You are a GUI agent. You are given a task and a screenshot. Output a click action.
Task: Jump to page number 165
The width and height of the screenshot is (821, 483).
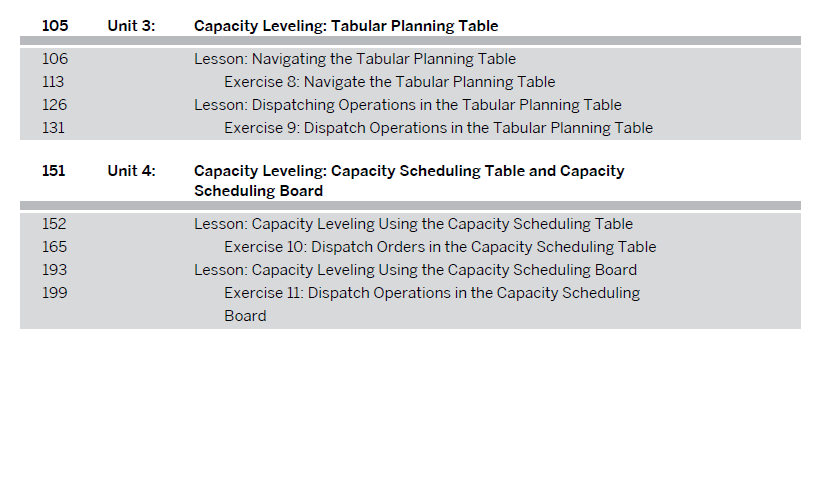pyautogui.click(x=54, y=247)
